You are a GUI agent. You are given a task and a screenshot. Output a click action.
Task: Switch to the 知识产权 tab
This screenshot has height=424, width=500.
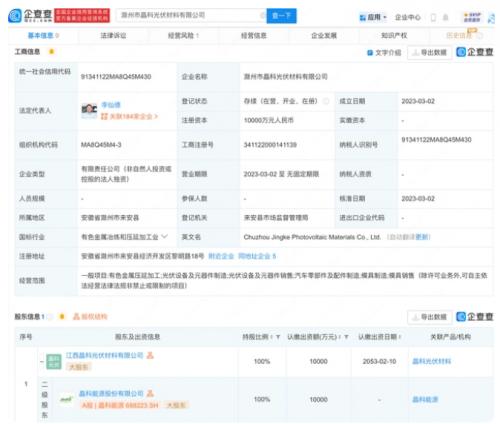click(x=394, y=35)
